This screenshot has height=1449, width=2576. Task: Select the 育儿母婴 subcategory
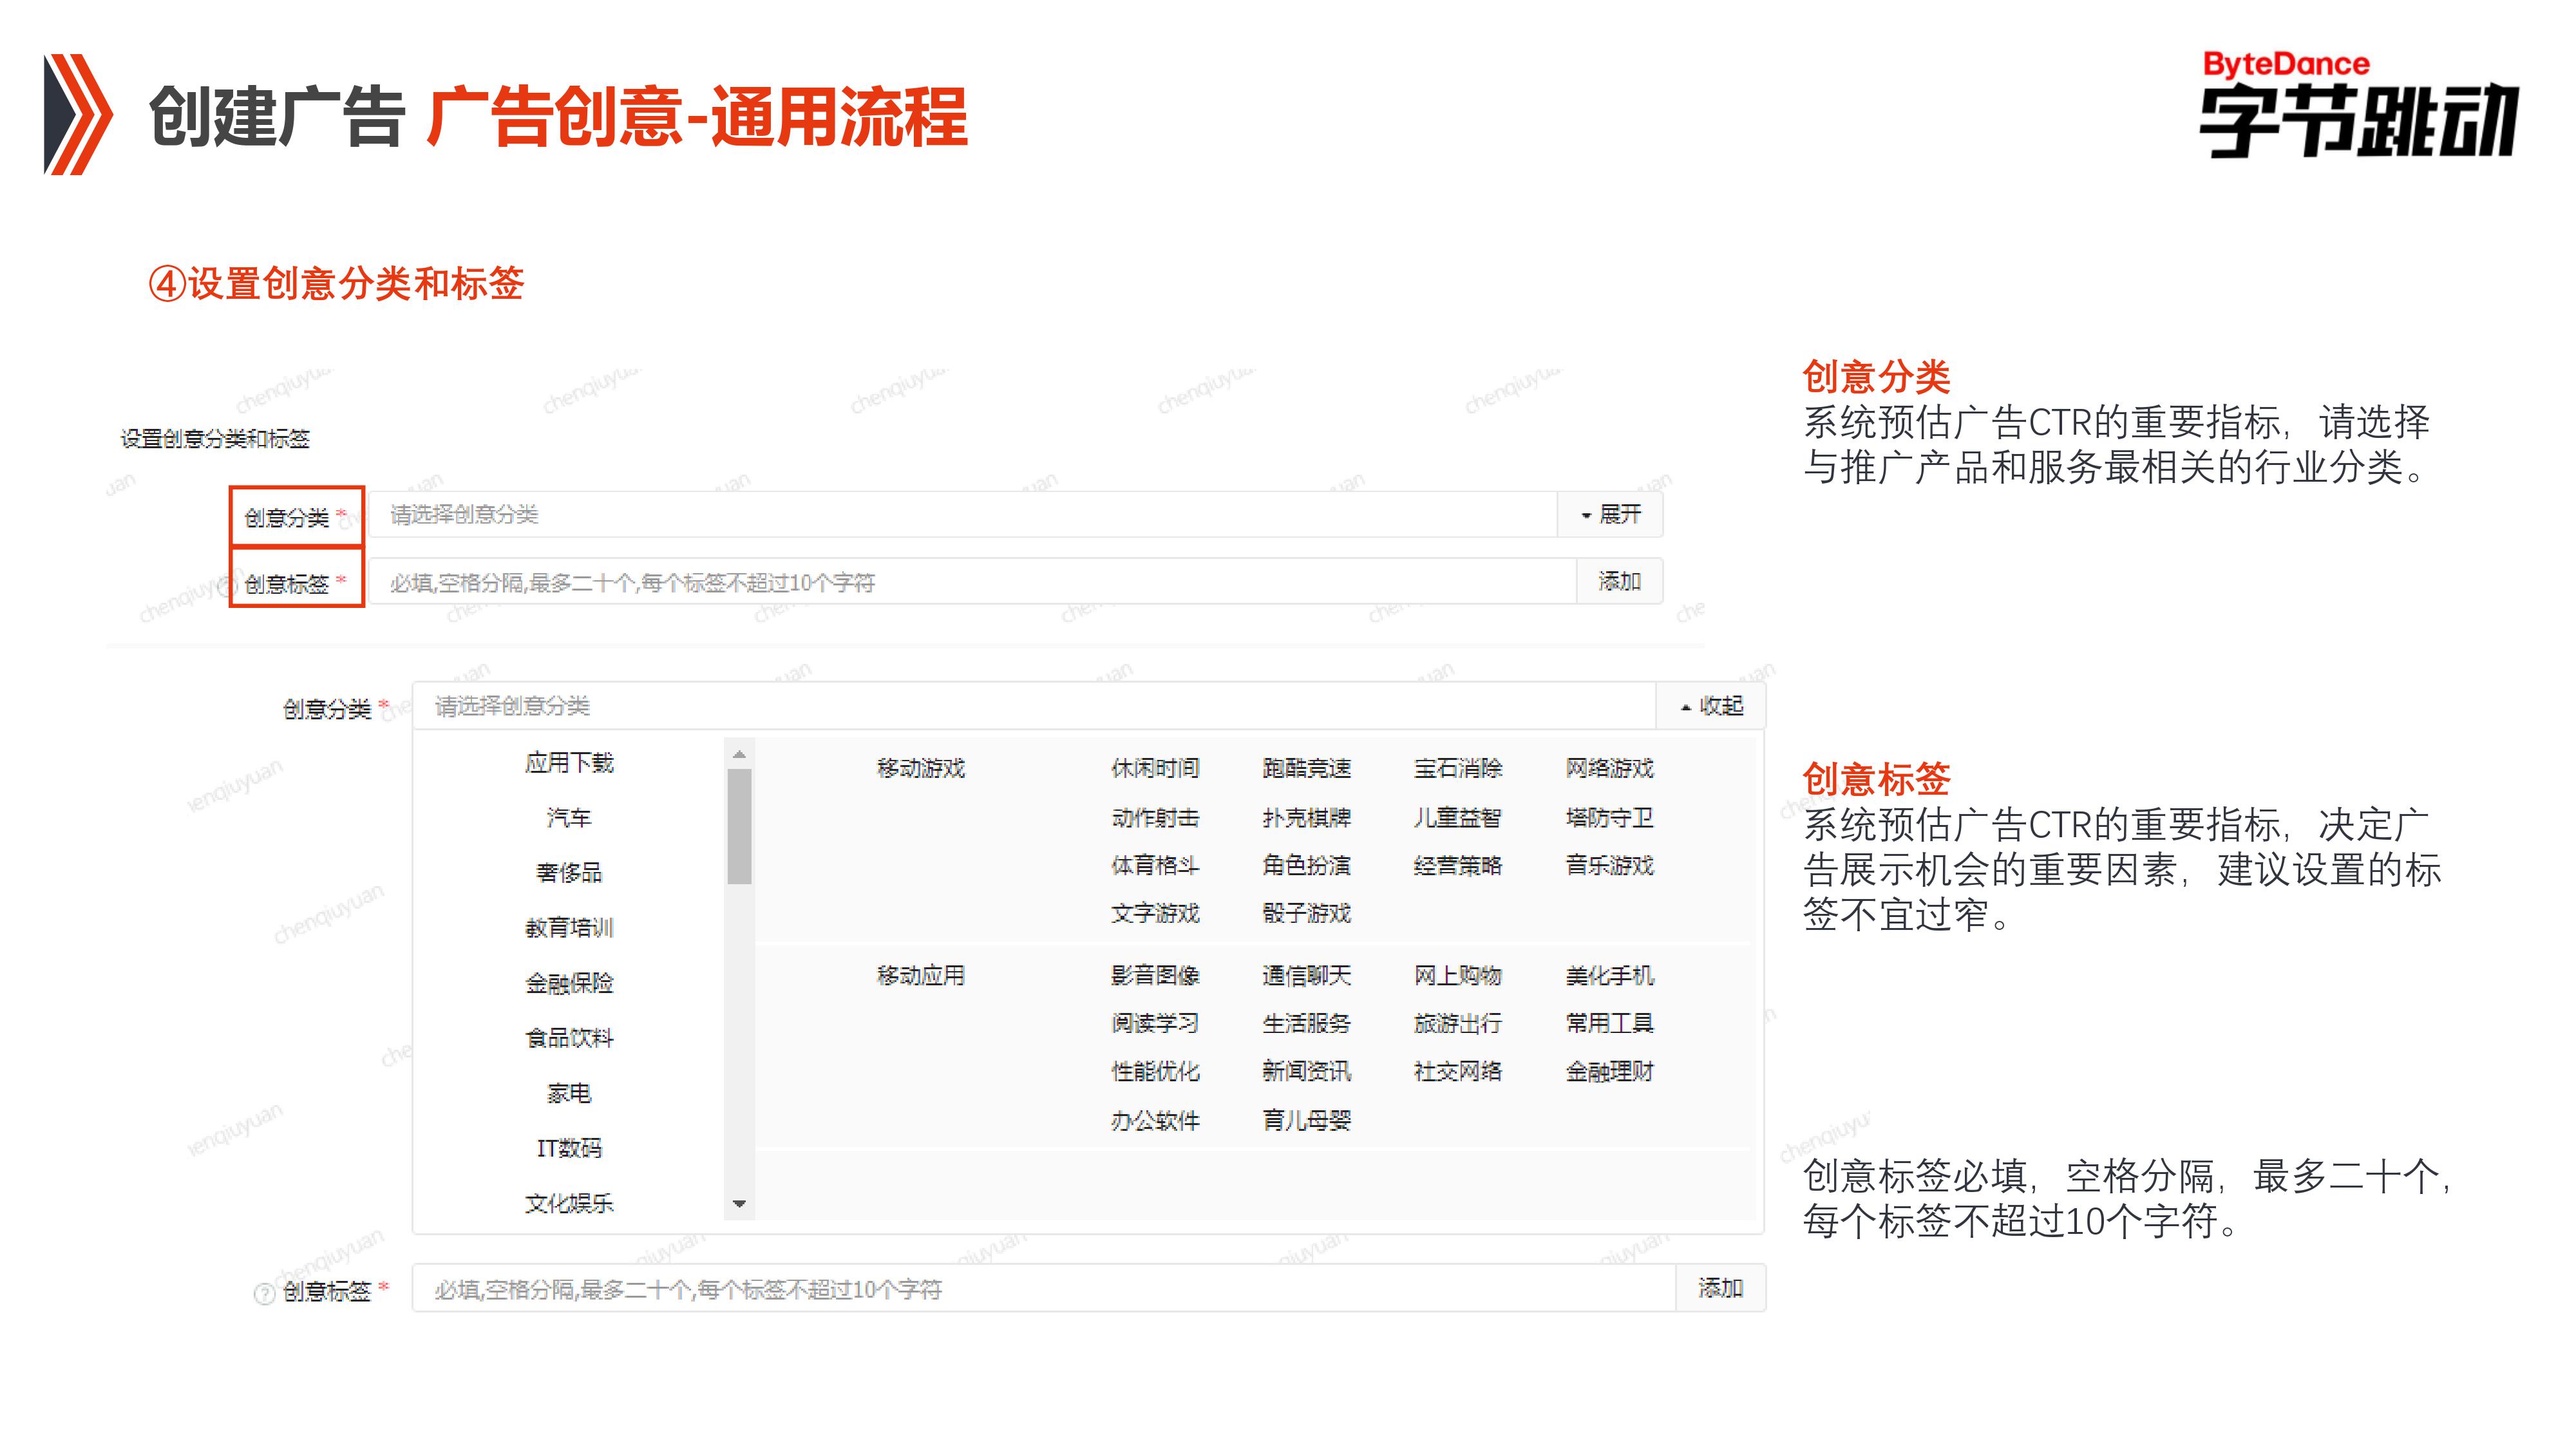[x=1306, y=1120]
